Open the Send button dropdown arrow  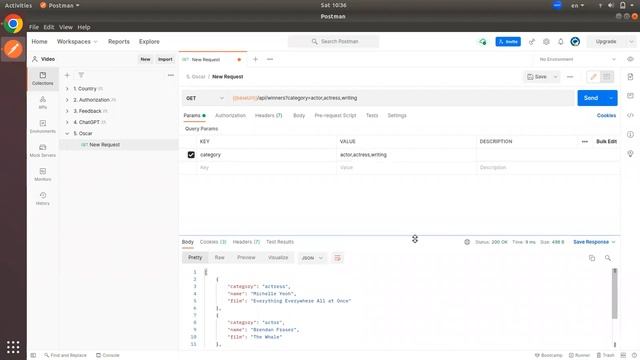tap(611, 98)
